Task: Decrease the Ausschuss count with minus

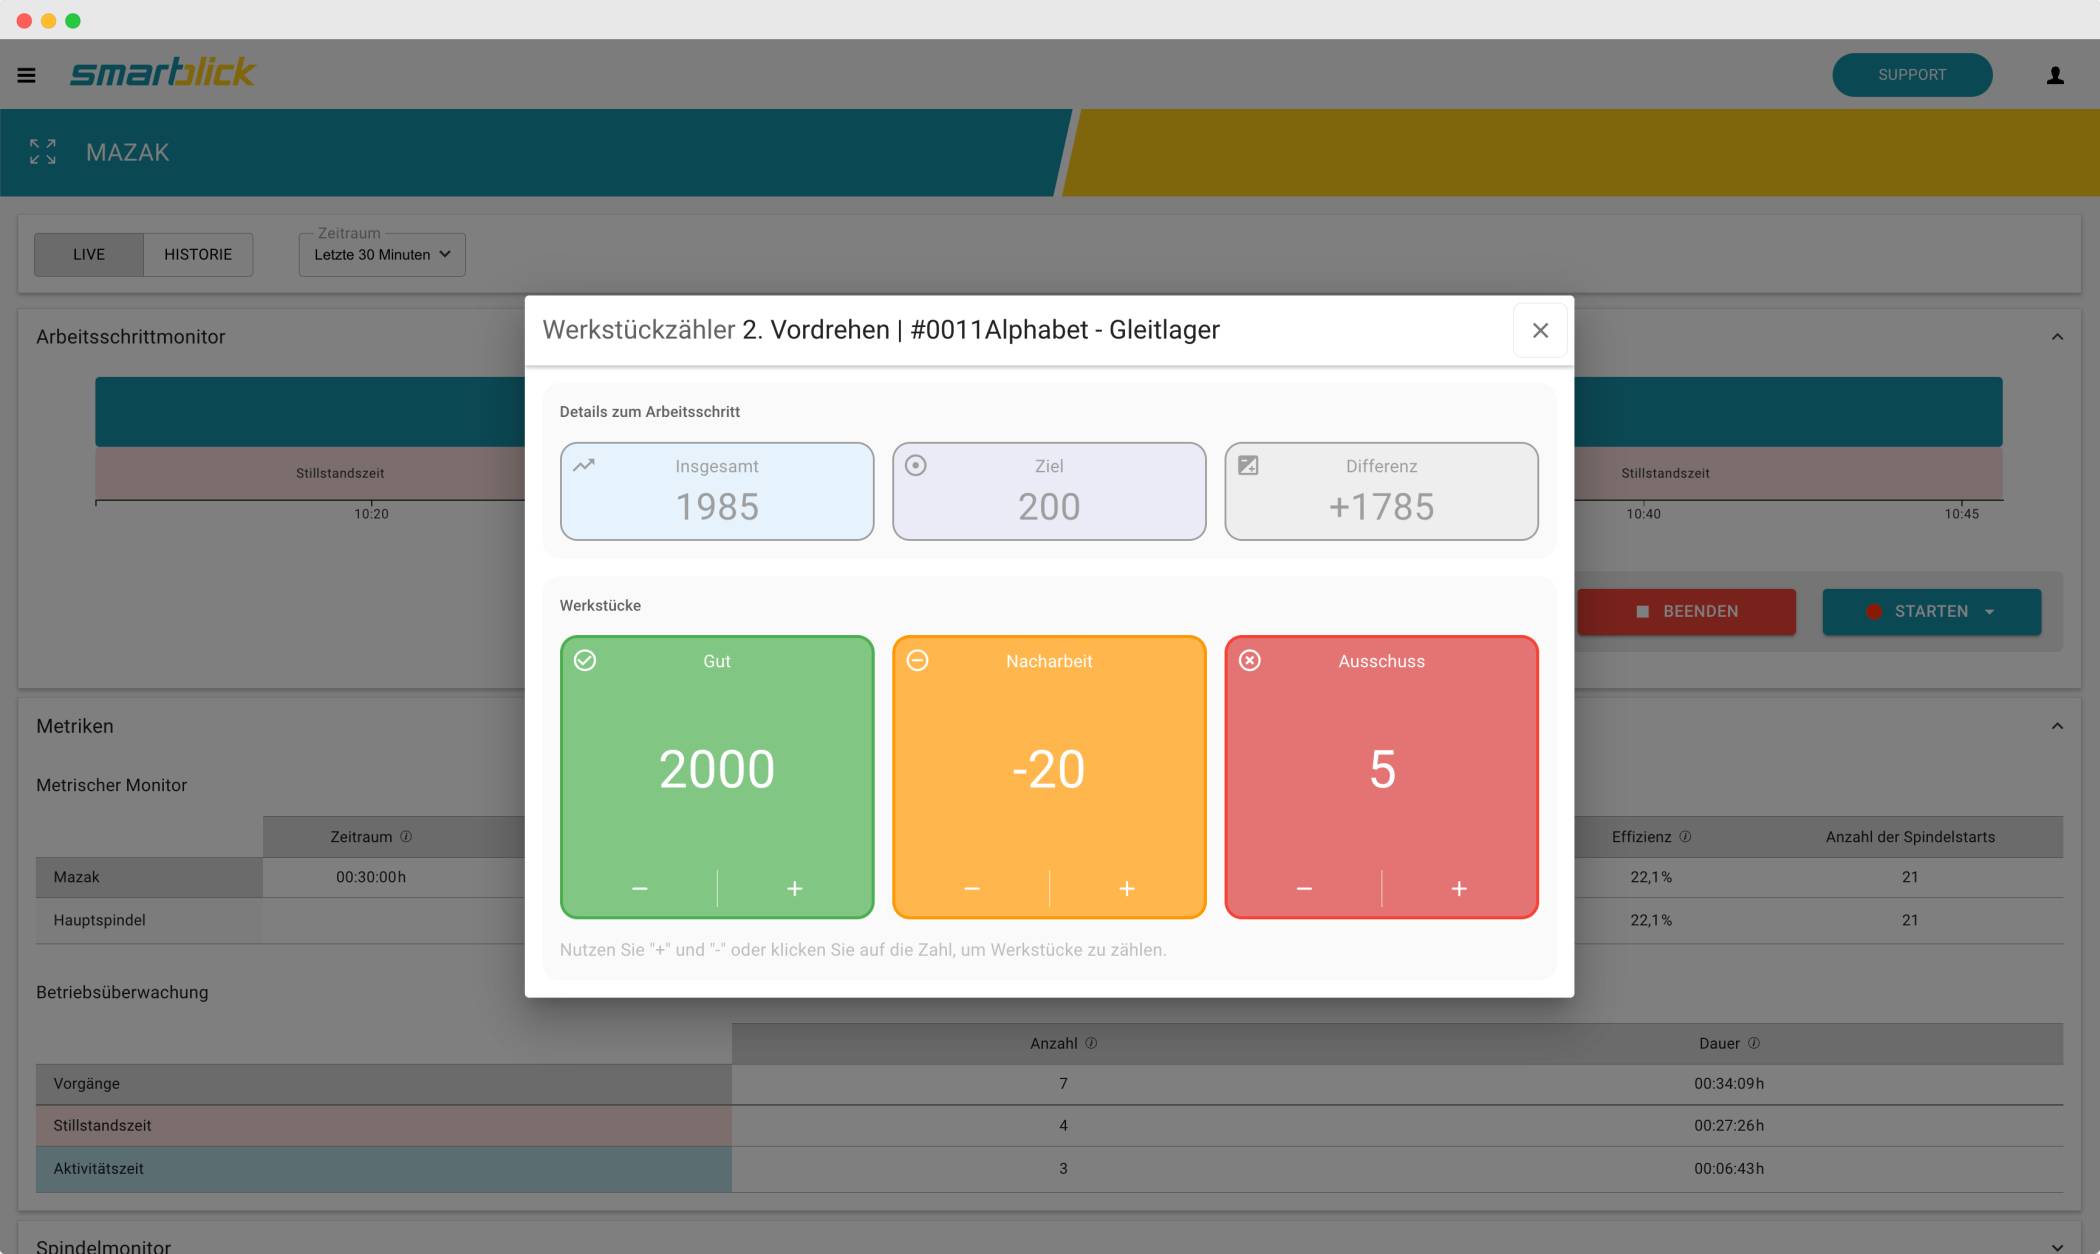Action: click(1304, 888)
